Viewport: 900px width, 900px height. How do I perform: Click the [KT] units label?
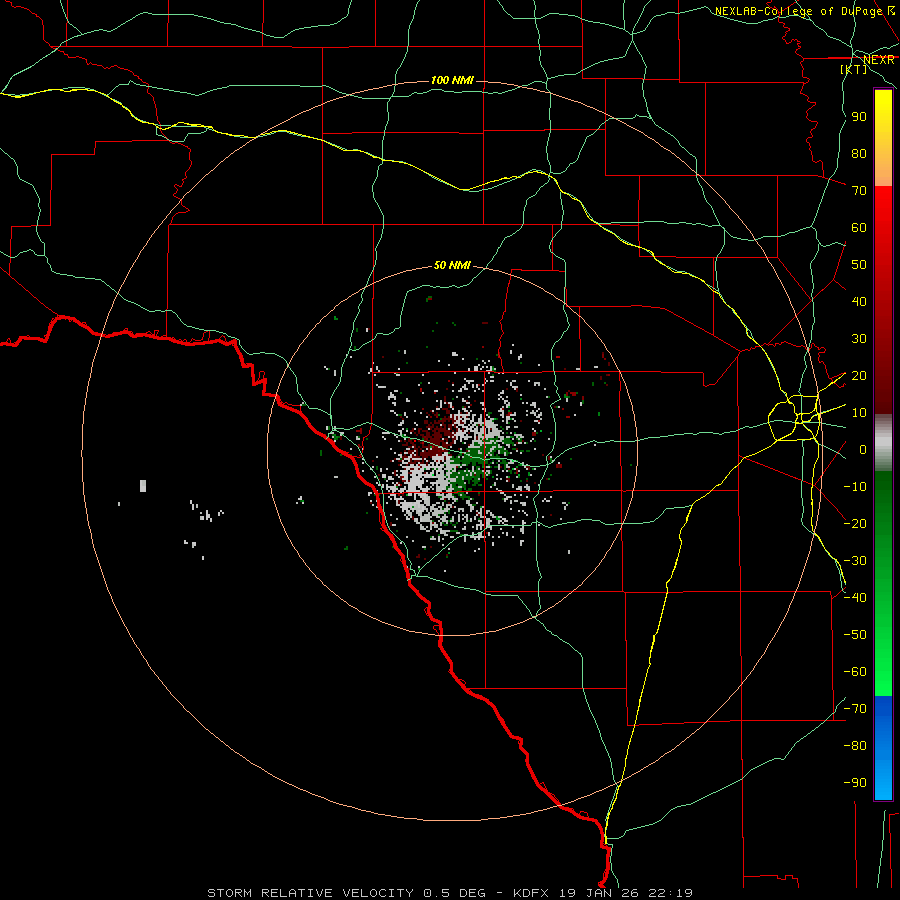tap(853, 69)
